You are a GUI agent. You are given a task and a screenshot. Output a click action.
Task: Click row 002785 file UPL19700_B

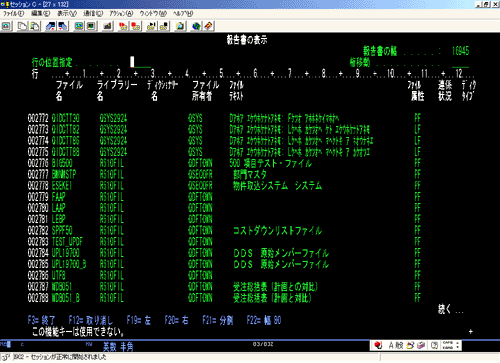(x=69, y=264)
